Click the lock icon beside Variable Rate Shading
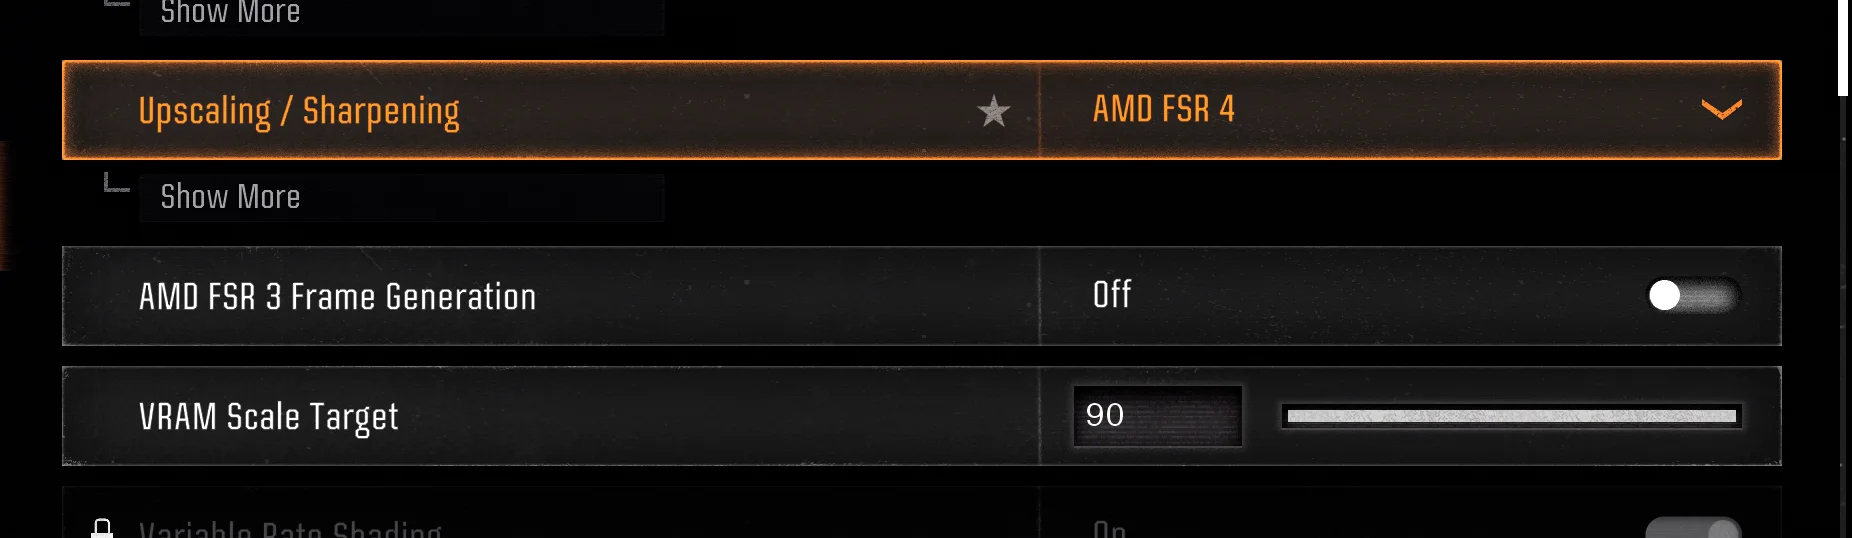1852x538 pixels. [102, 528]
